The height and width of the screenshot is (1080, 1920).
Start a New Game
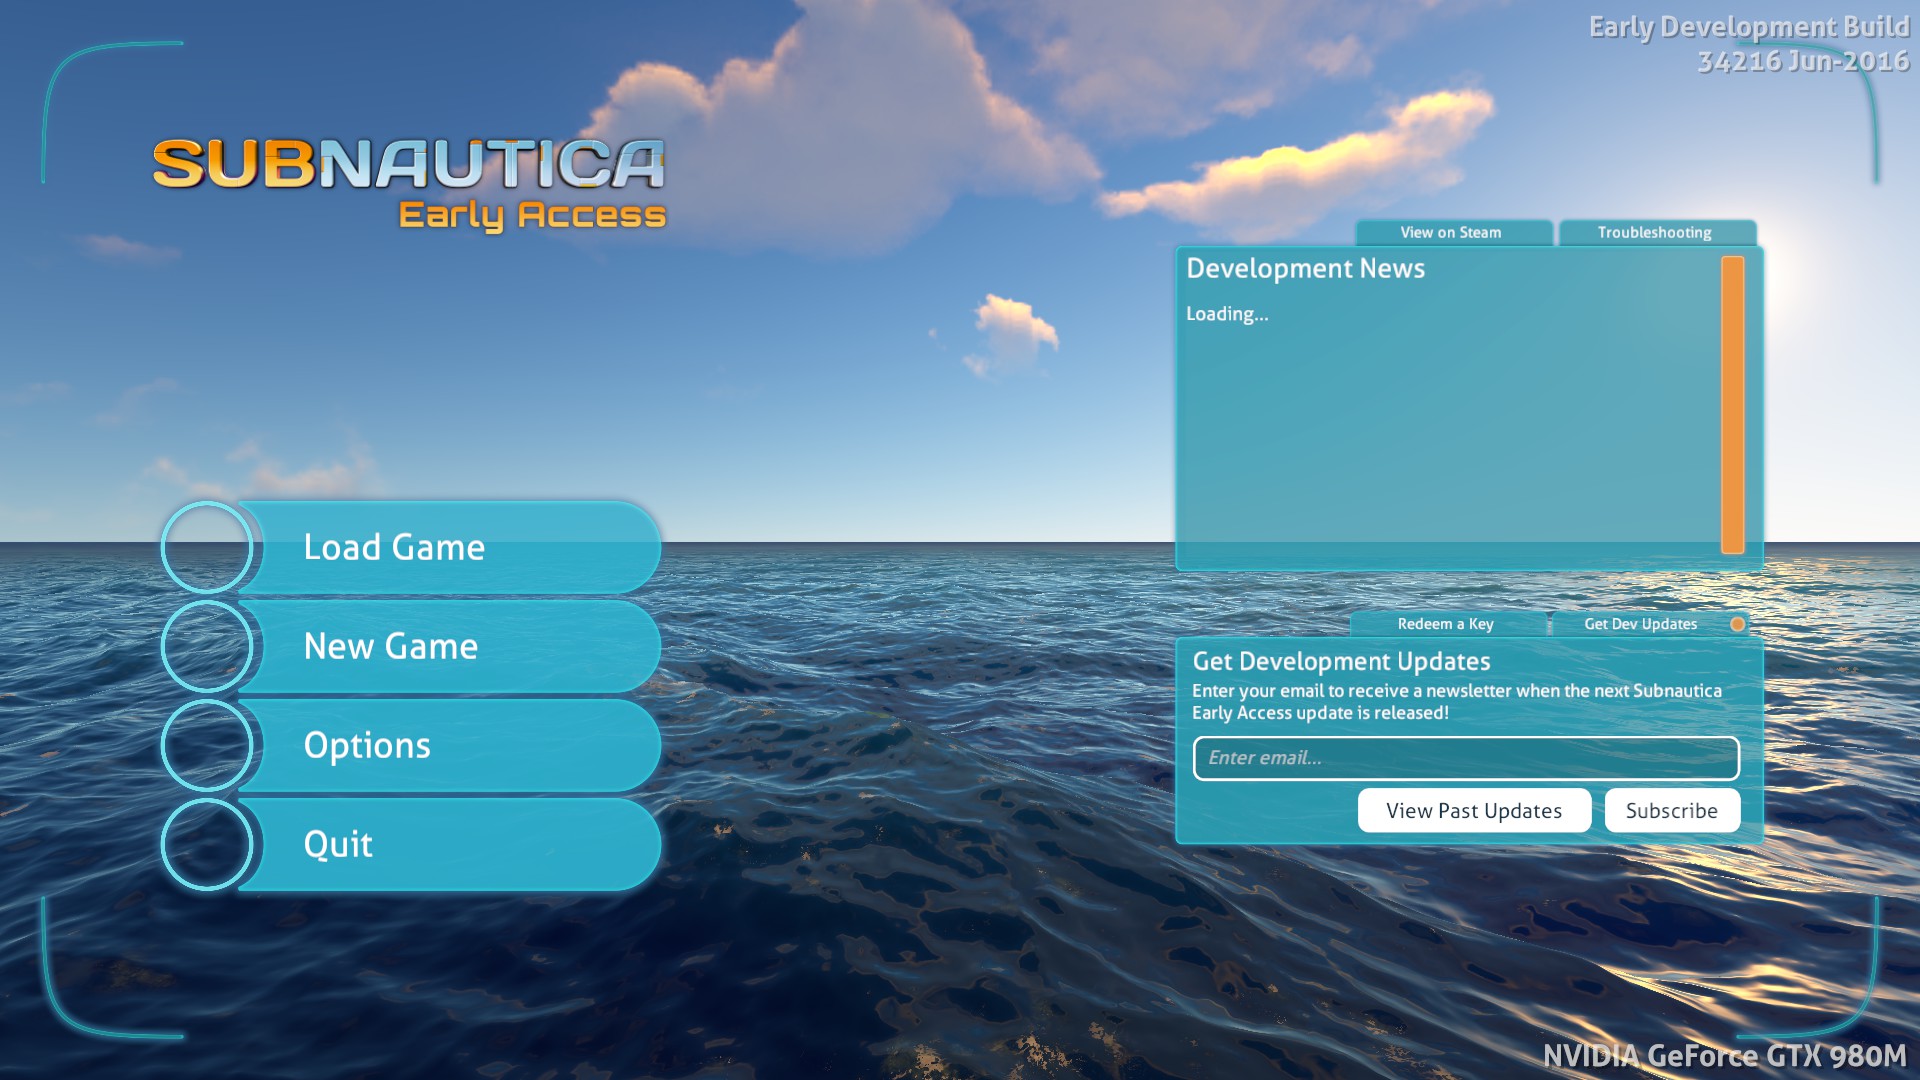pyautogui.click(x=450, y=646)
